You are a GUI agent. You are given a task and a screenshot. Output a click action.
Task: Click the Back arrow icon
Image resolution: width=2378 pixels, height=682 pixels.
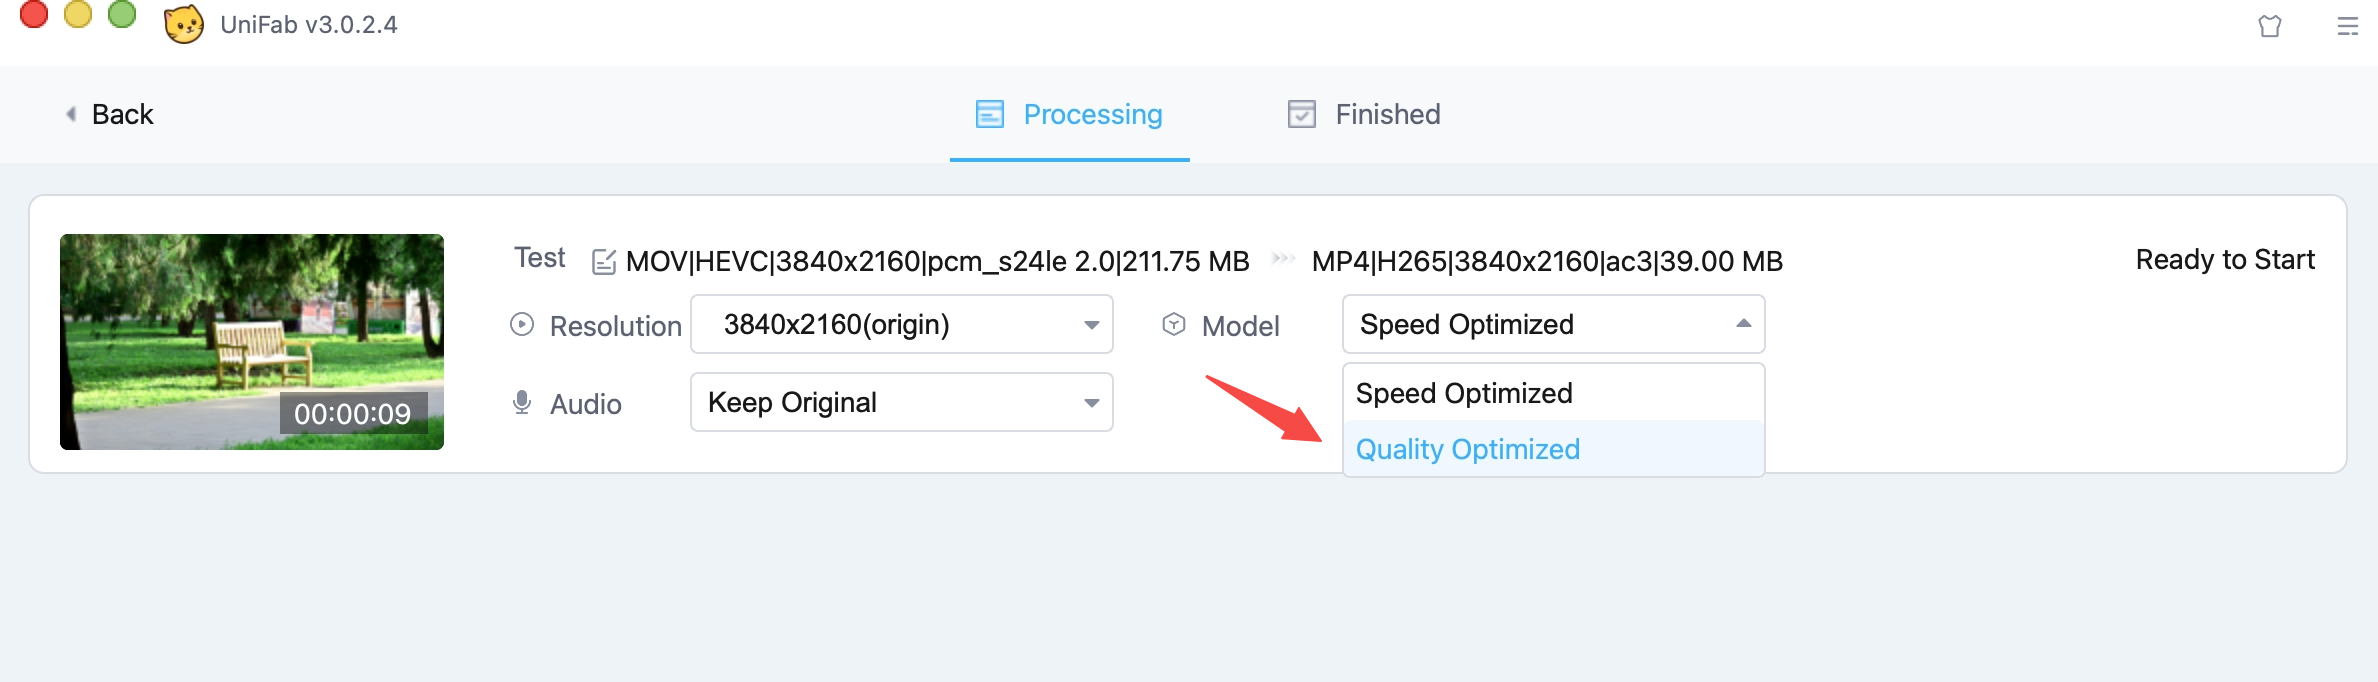pyautogui.click(x=71, y=114)
